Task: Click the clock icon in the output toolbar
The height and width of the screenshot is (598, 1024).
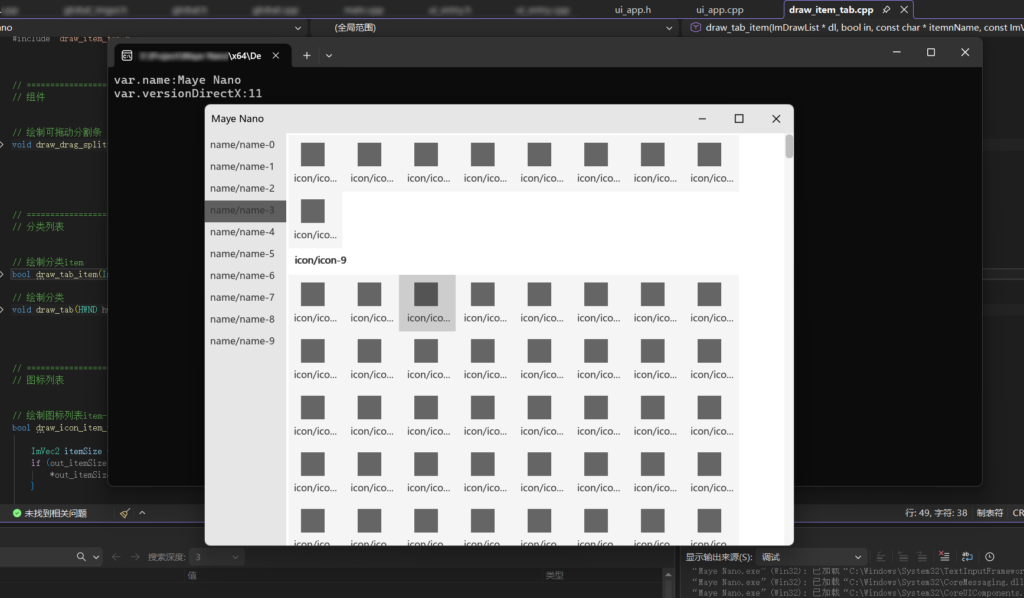Action: [990, 557]
